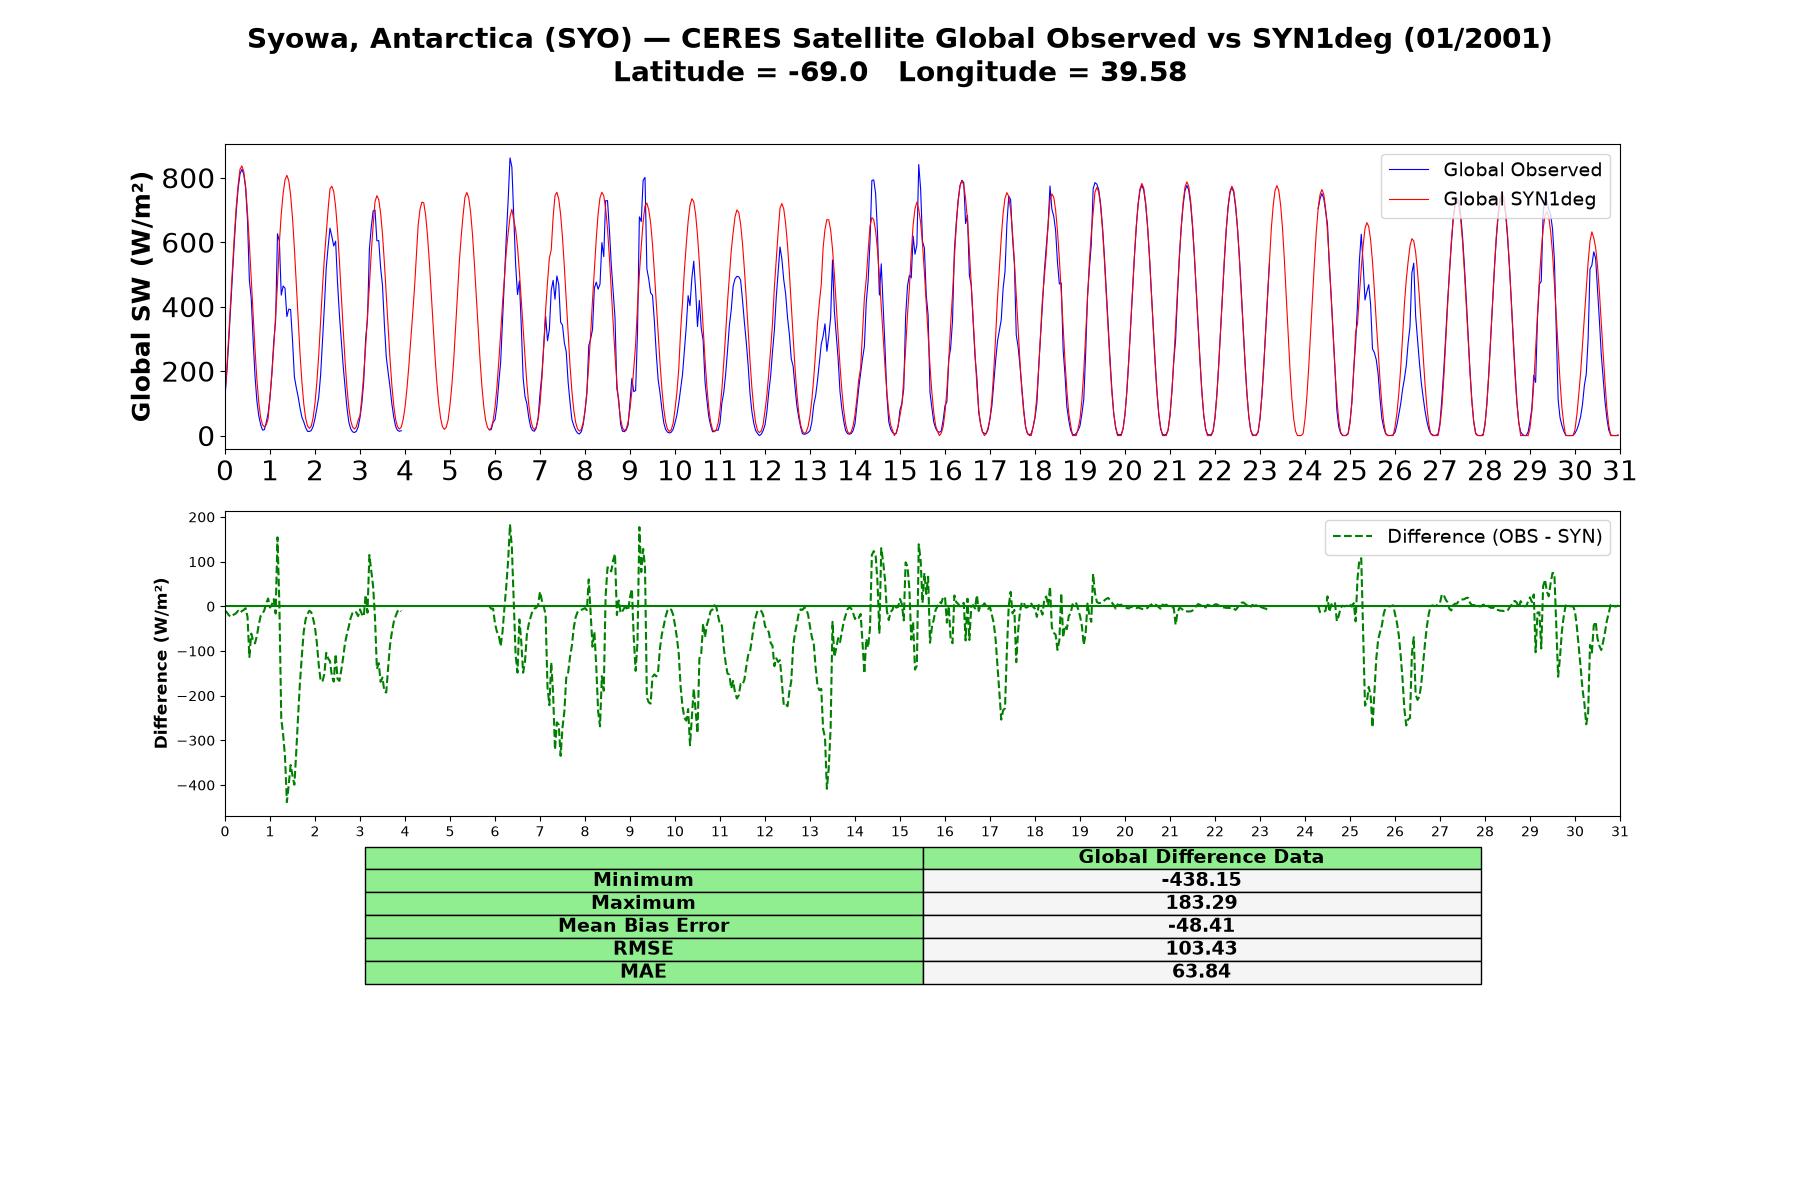Select the -48.41 mean bias value
The width and height of the screenshot is (1800, 1200).
(x=1201, y=926)
